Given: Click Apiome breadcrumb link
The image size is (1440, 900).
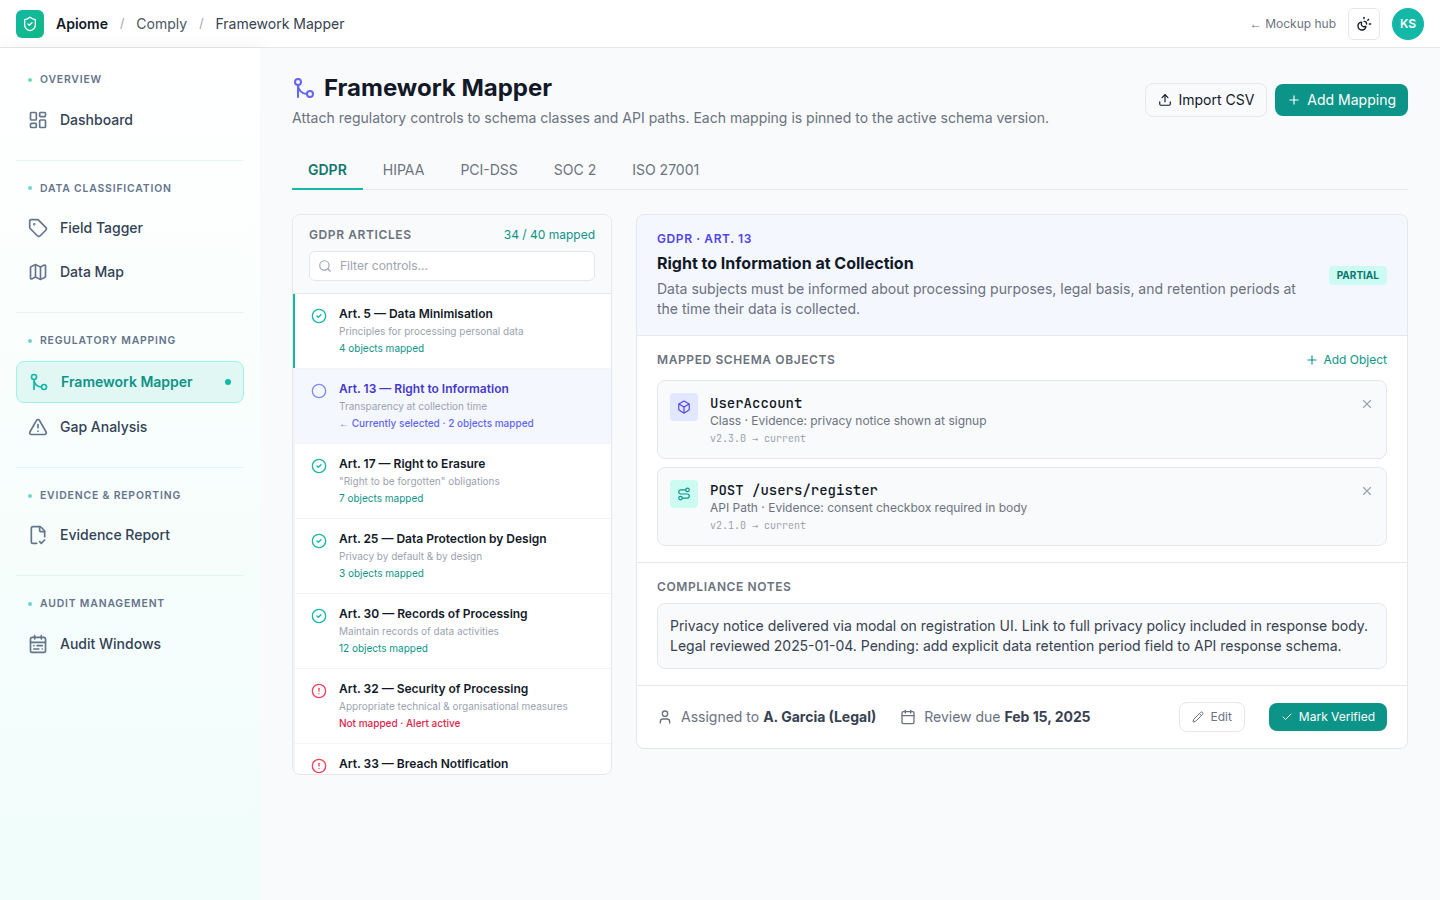Looking at the screenshot, I should (x=82, y=24).
